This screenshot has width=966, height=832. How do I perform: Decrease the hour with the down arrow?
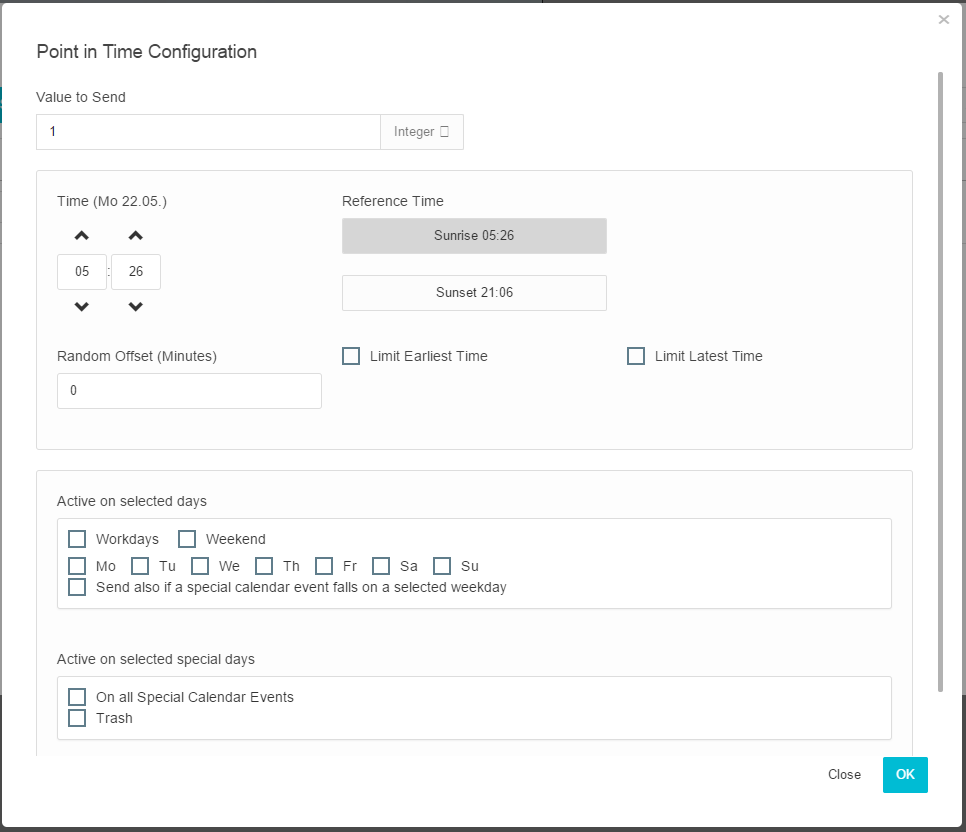[x=82, y=307]
